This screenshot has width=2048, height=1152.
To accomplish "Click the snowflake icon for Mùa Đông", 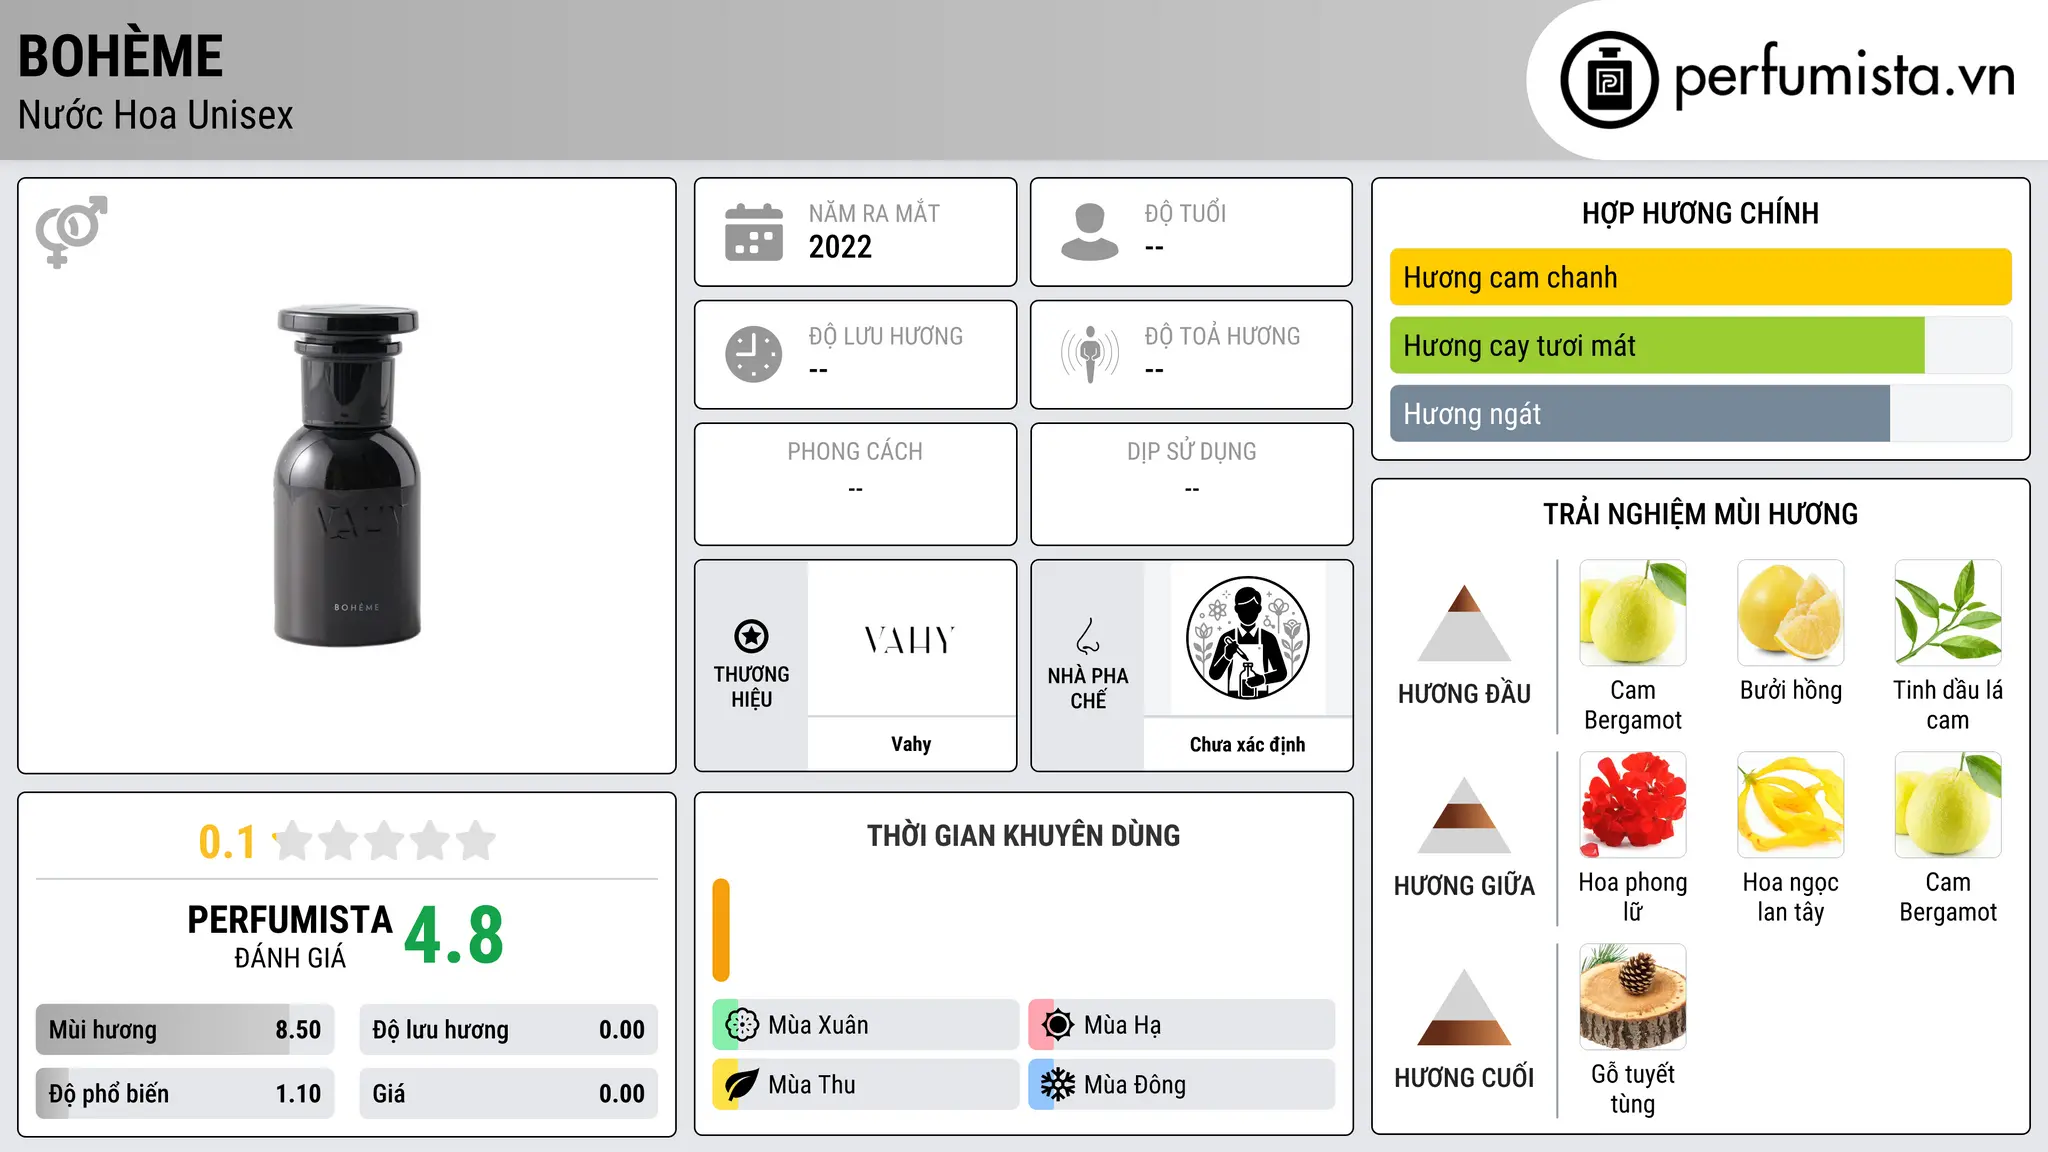I will click(1057, 1085).
